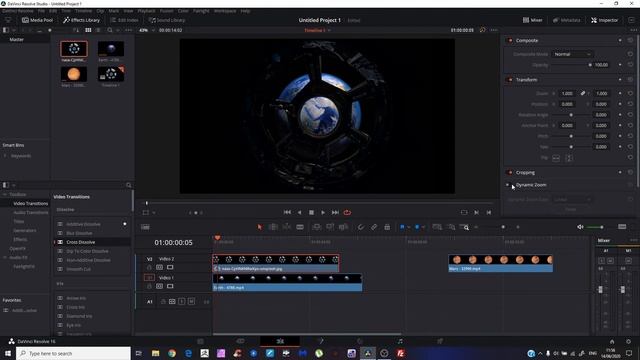Adjust the Pitch slider
The height and width of the screenshot is (360, 640).
pos(571,136)
